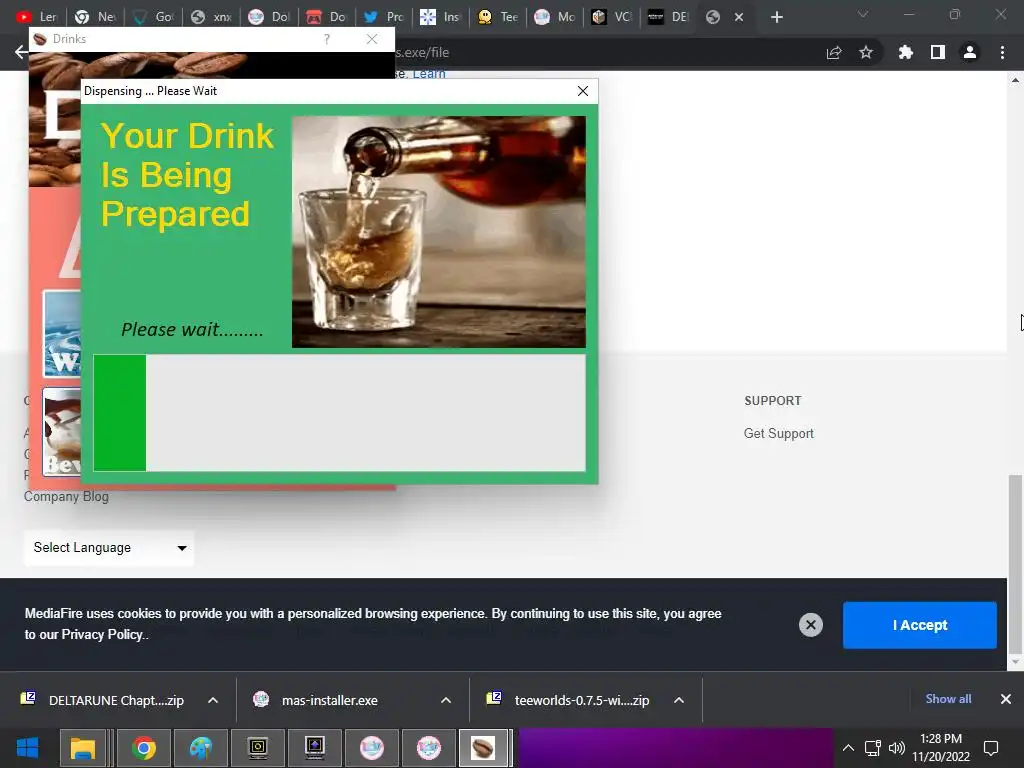Screen dimensions: 1024x768
Task: Click the pouring drink image
Action: (439, 232)
